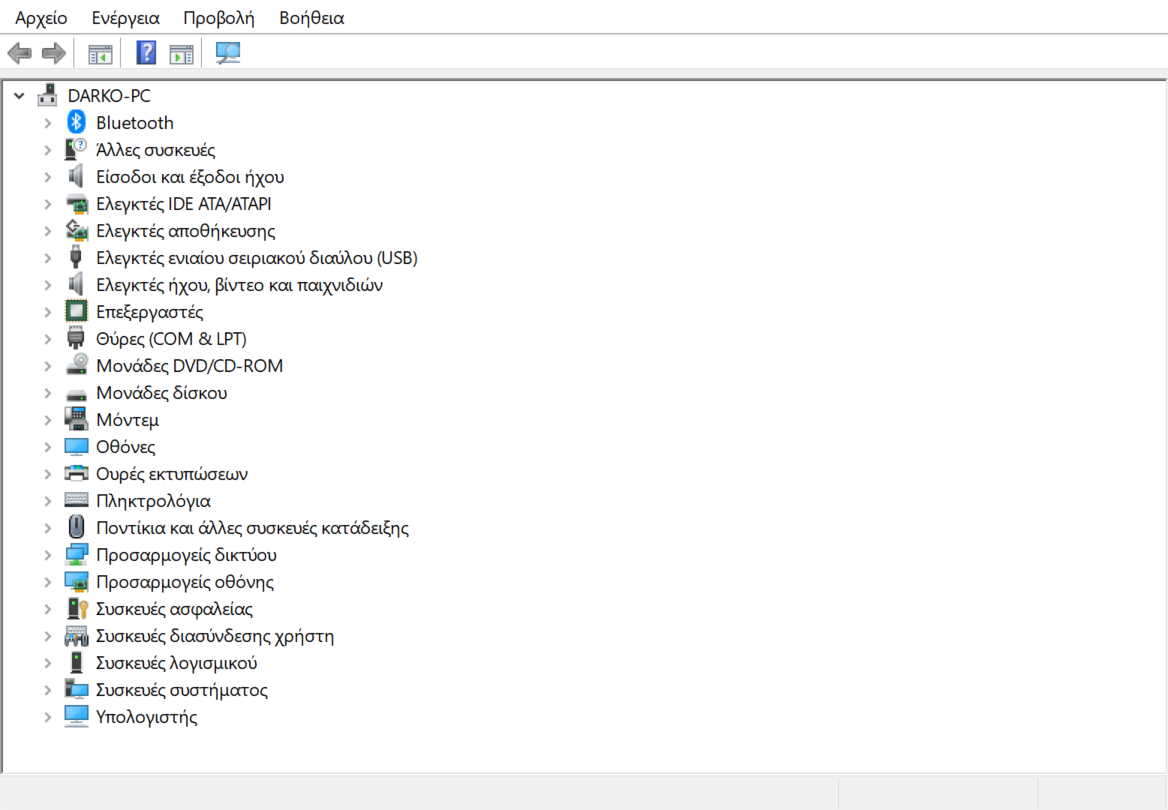Select the Προσαρμογείς οθόνης tree item
This screenshot has width=1168, height=810.
click(185, 582)
